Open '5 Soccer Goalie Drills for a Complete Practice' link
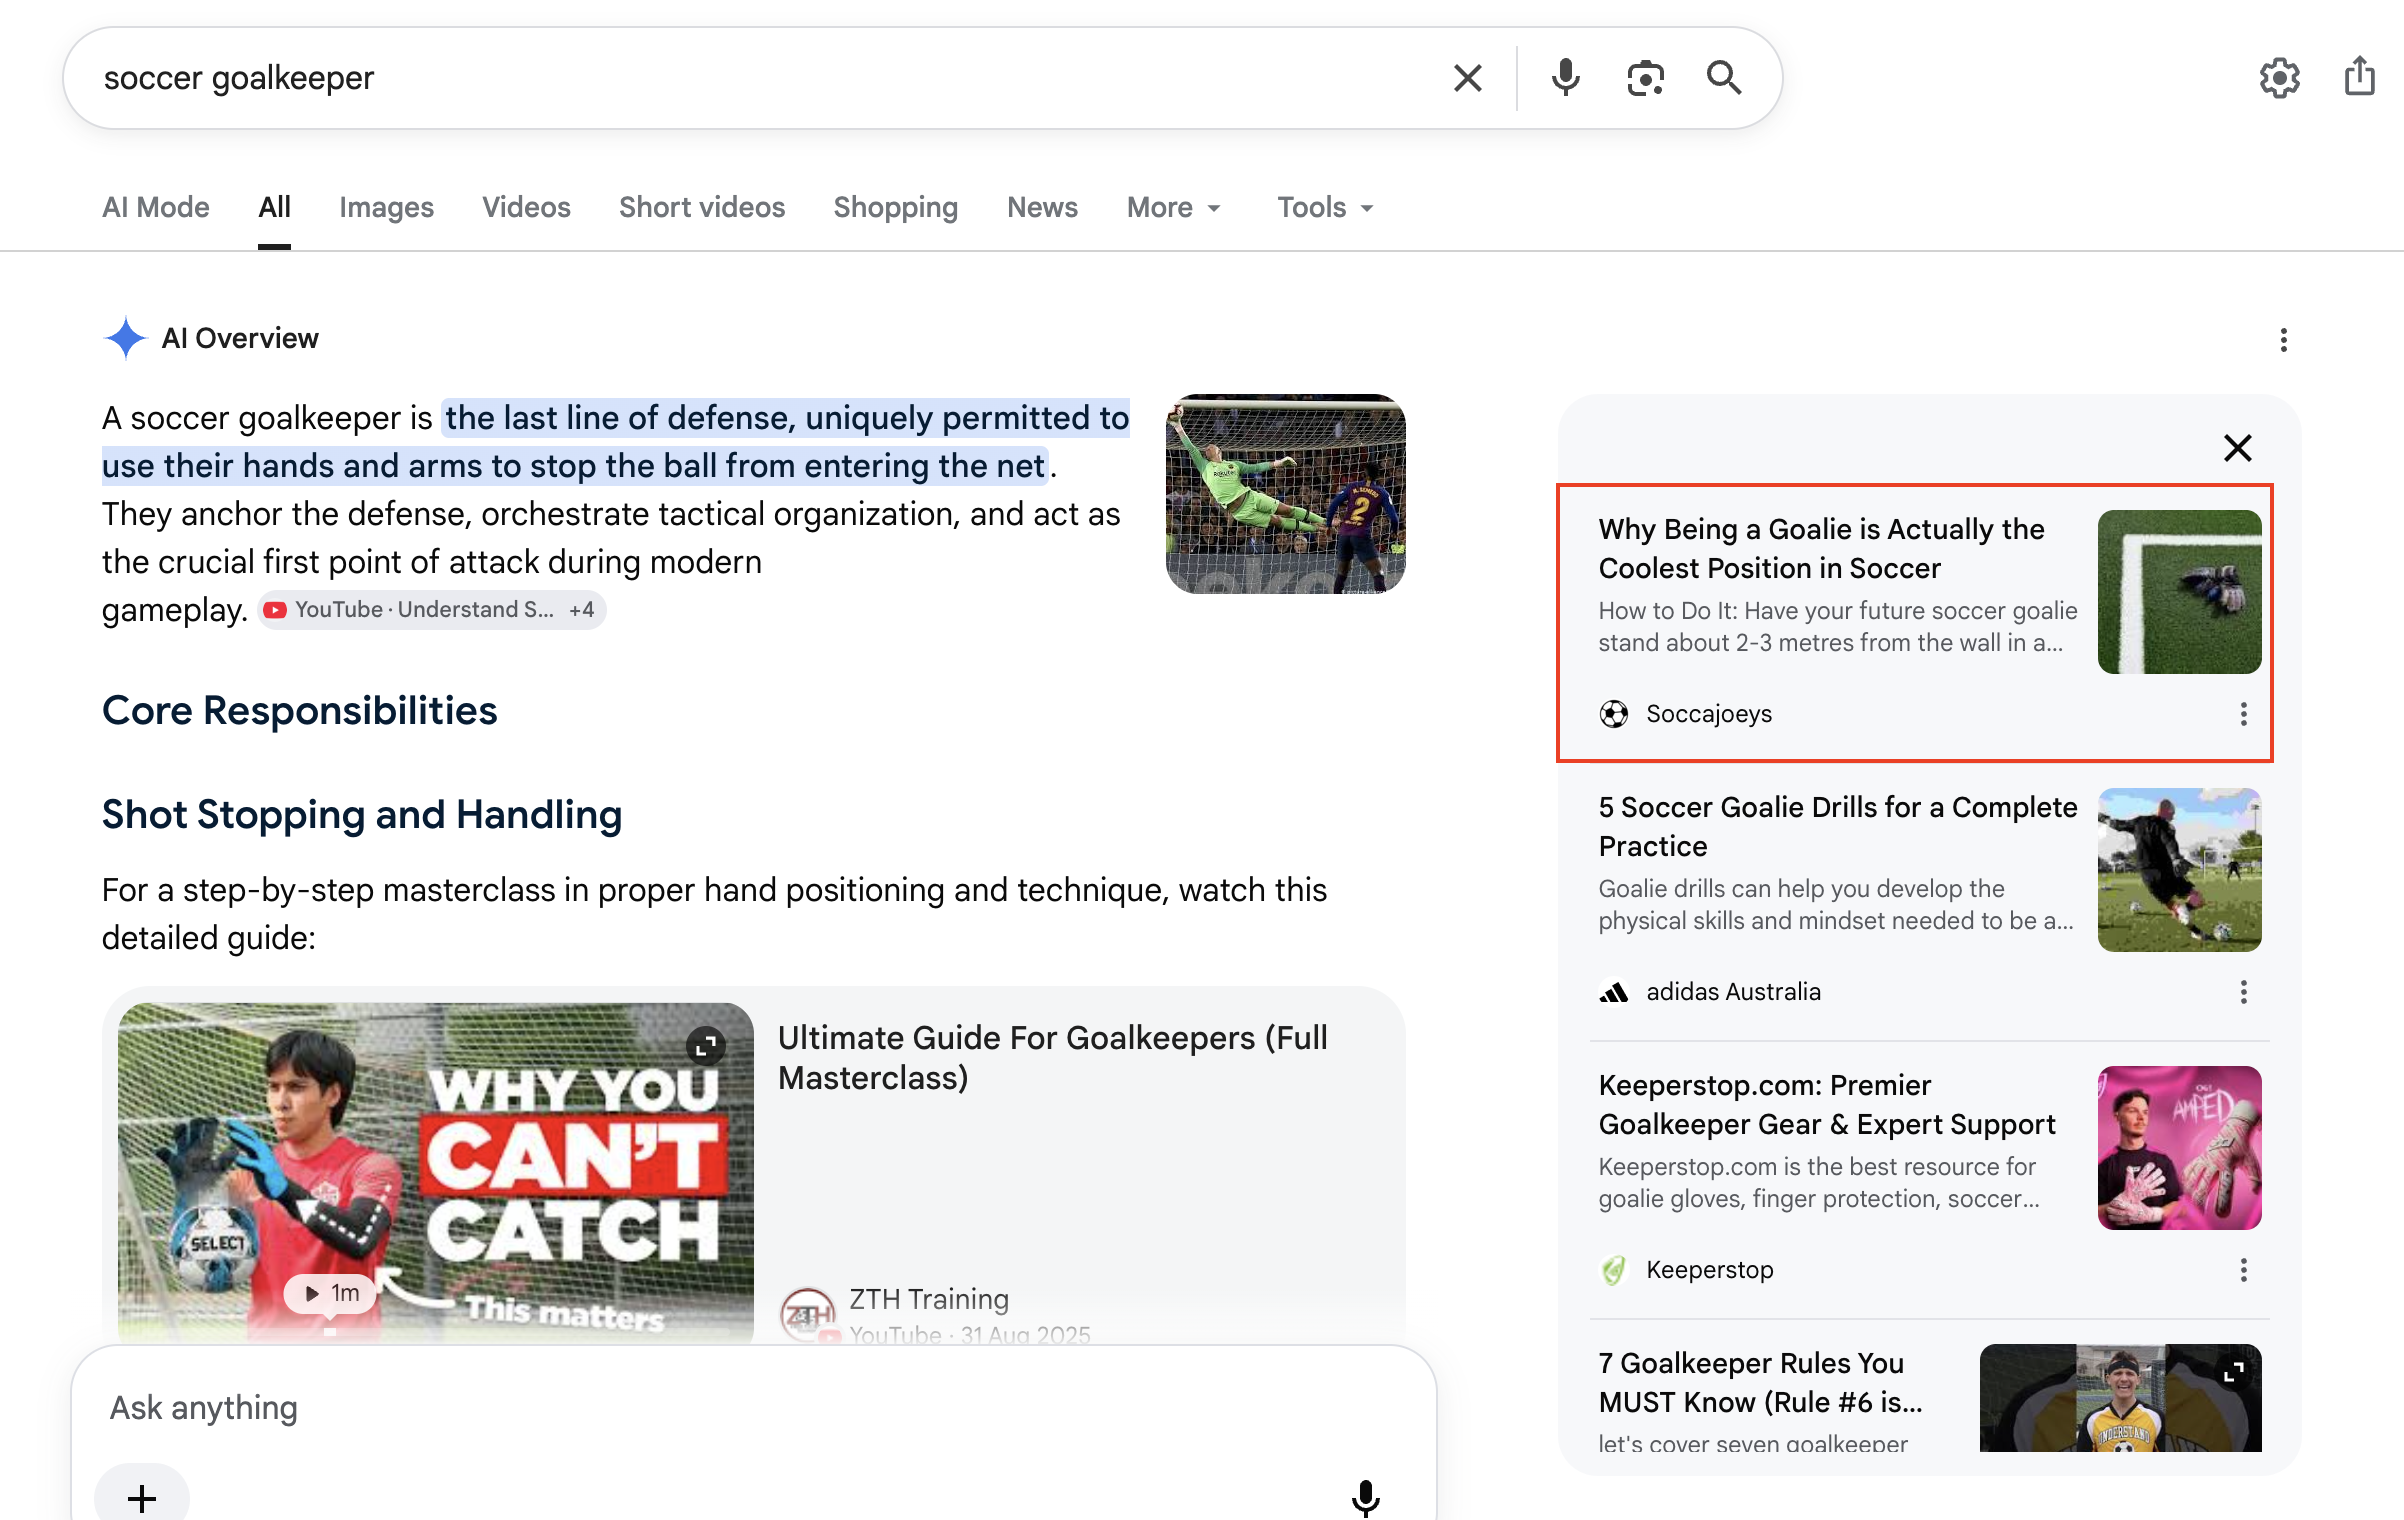2404x1520 pixels. 1838,826
